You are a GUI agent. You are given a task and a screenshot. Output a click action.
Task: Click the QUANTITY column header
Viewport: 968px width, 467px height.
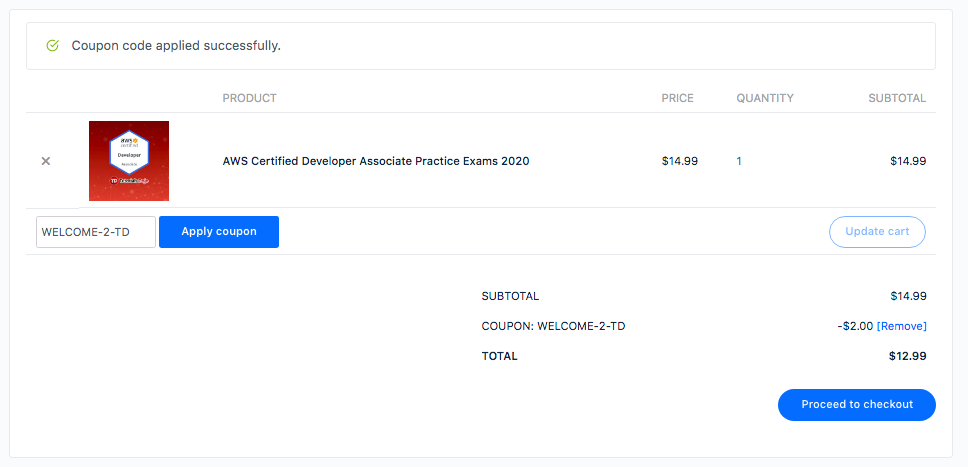coord(765,98)
